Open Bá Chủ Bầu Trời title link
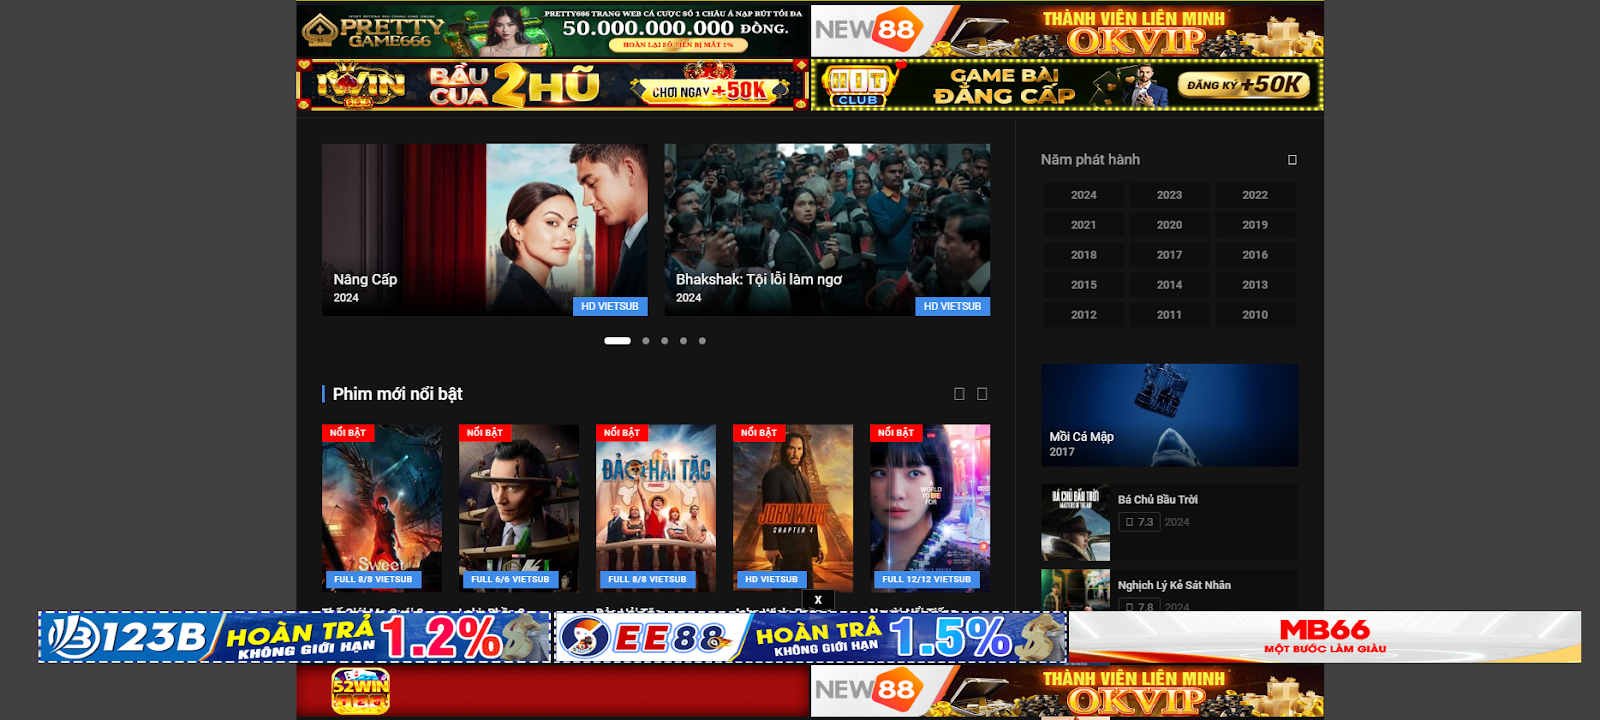The image size is (1600, 720). (1157, 500)
